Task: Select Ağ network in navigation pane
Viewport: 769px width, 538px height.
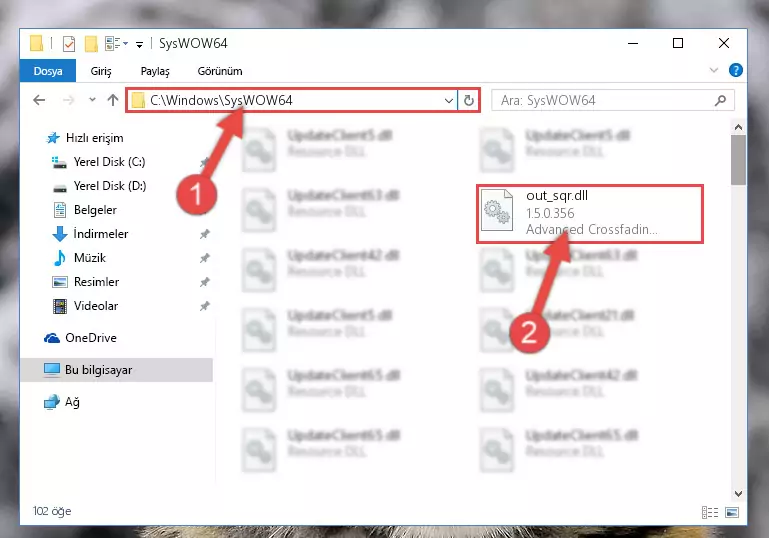Action: point(62,402)
